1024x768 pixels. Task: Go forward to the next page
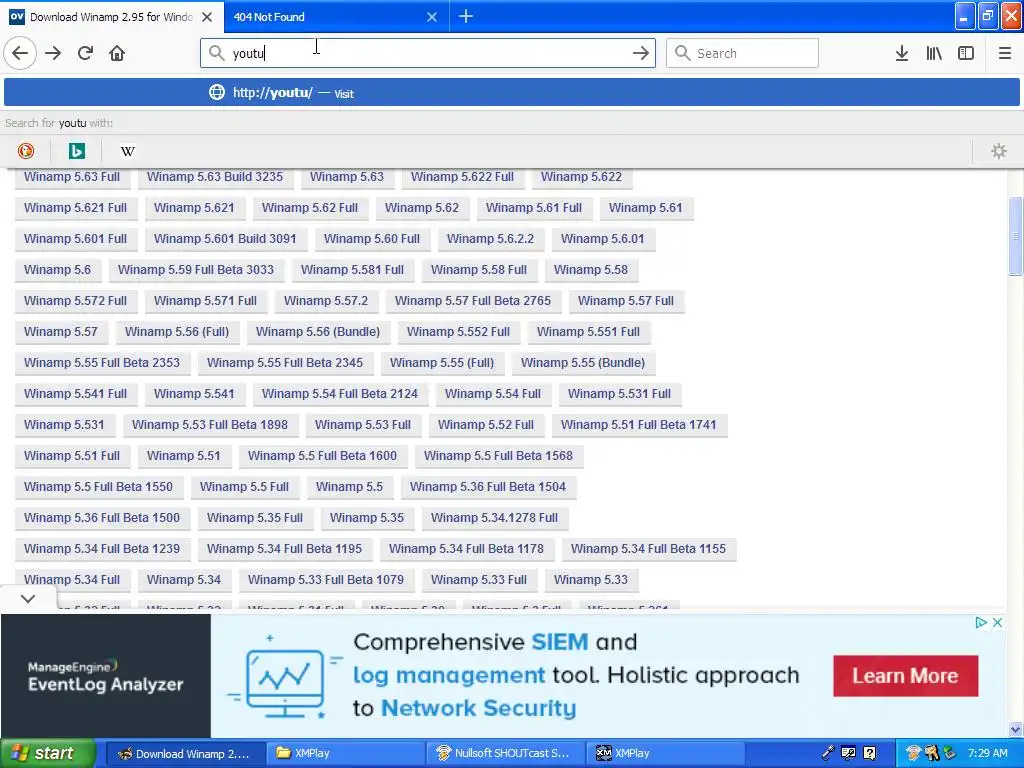[x=53, y=53]
